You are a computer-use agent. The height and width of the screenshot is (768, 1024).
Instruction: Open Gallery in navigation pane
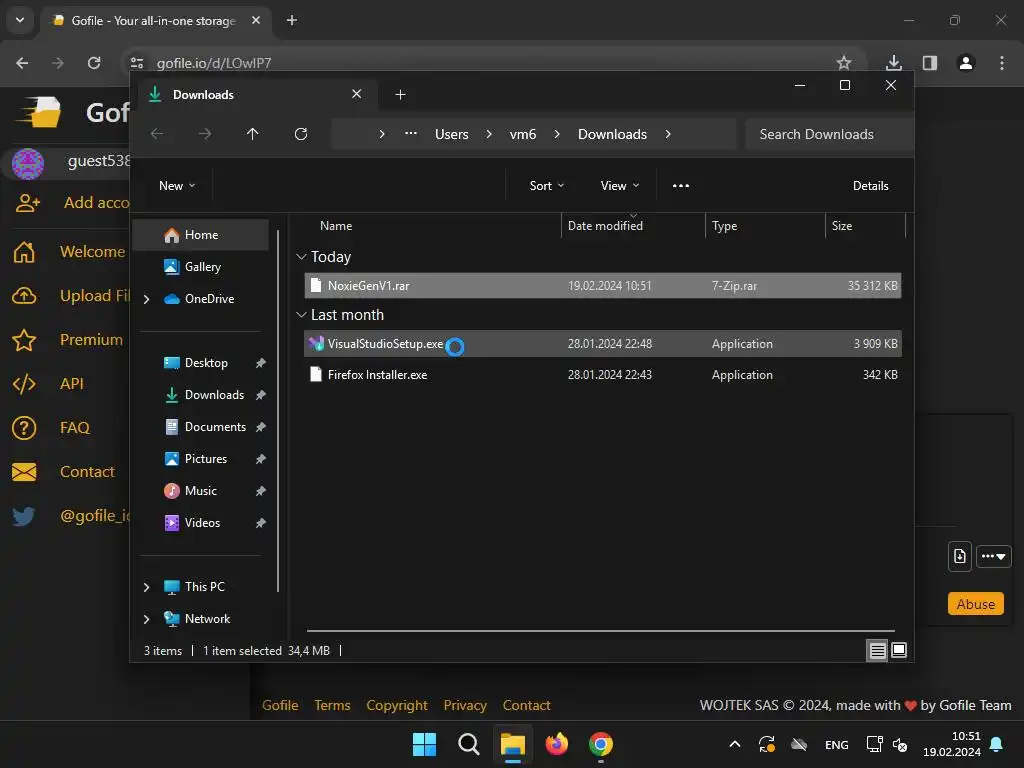(x=201, y=266)
